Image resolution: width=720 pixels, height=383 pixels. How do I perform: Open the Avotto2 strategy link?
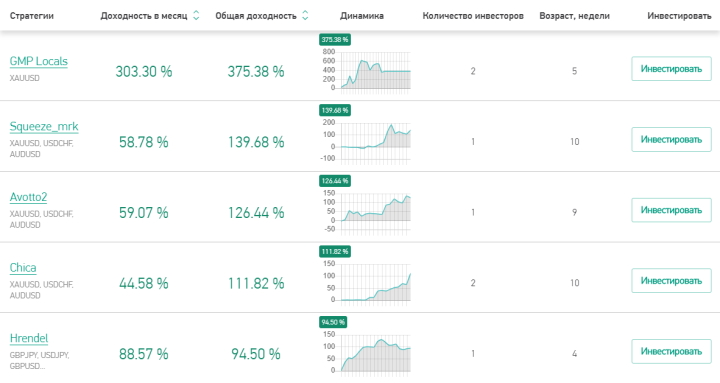click(x=28, y=197)
